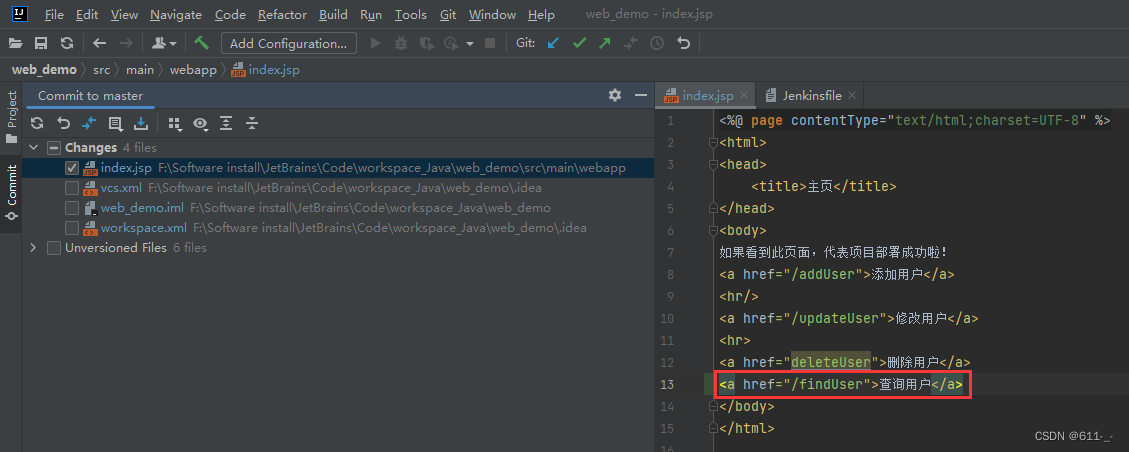Click the Open folder toolbar icon
This screenshot has height=452, width=1129.
[15, 44]
